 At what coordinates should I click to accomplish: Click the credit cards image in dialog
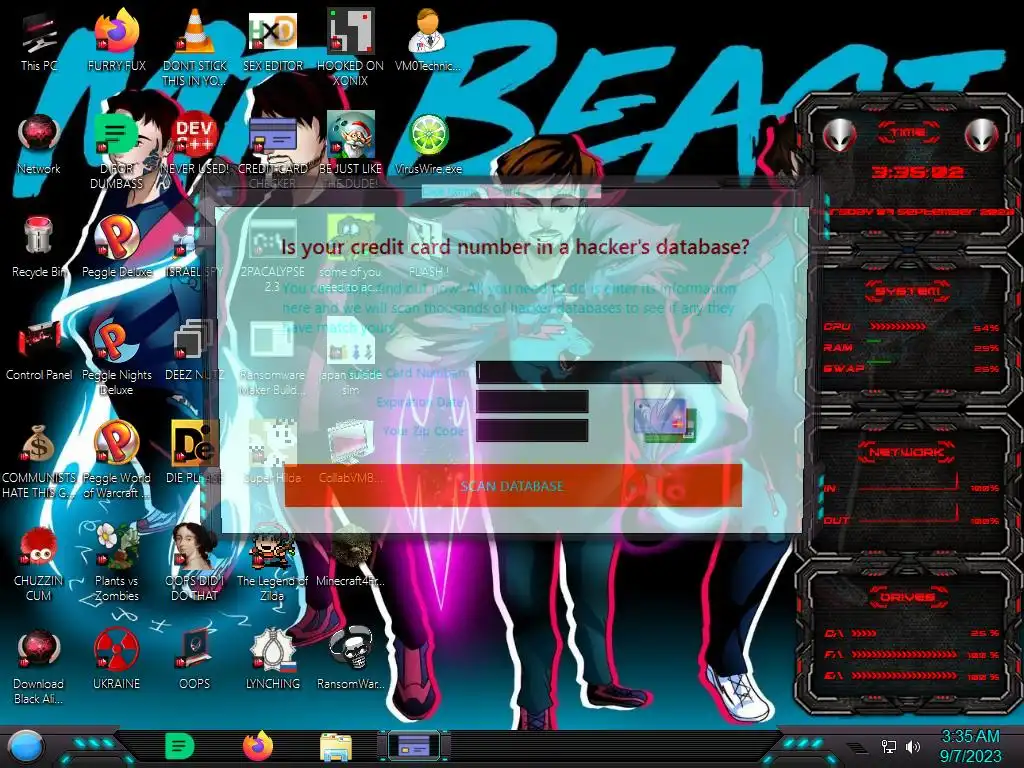pyautogui.click(x=665, y=420)
